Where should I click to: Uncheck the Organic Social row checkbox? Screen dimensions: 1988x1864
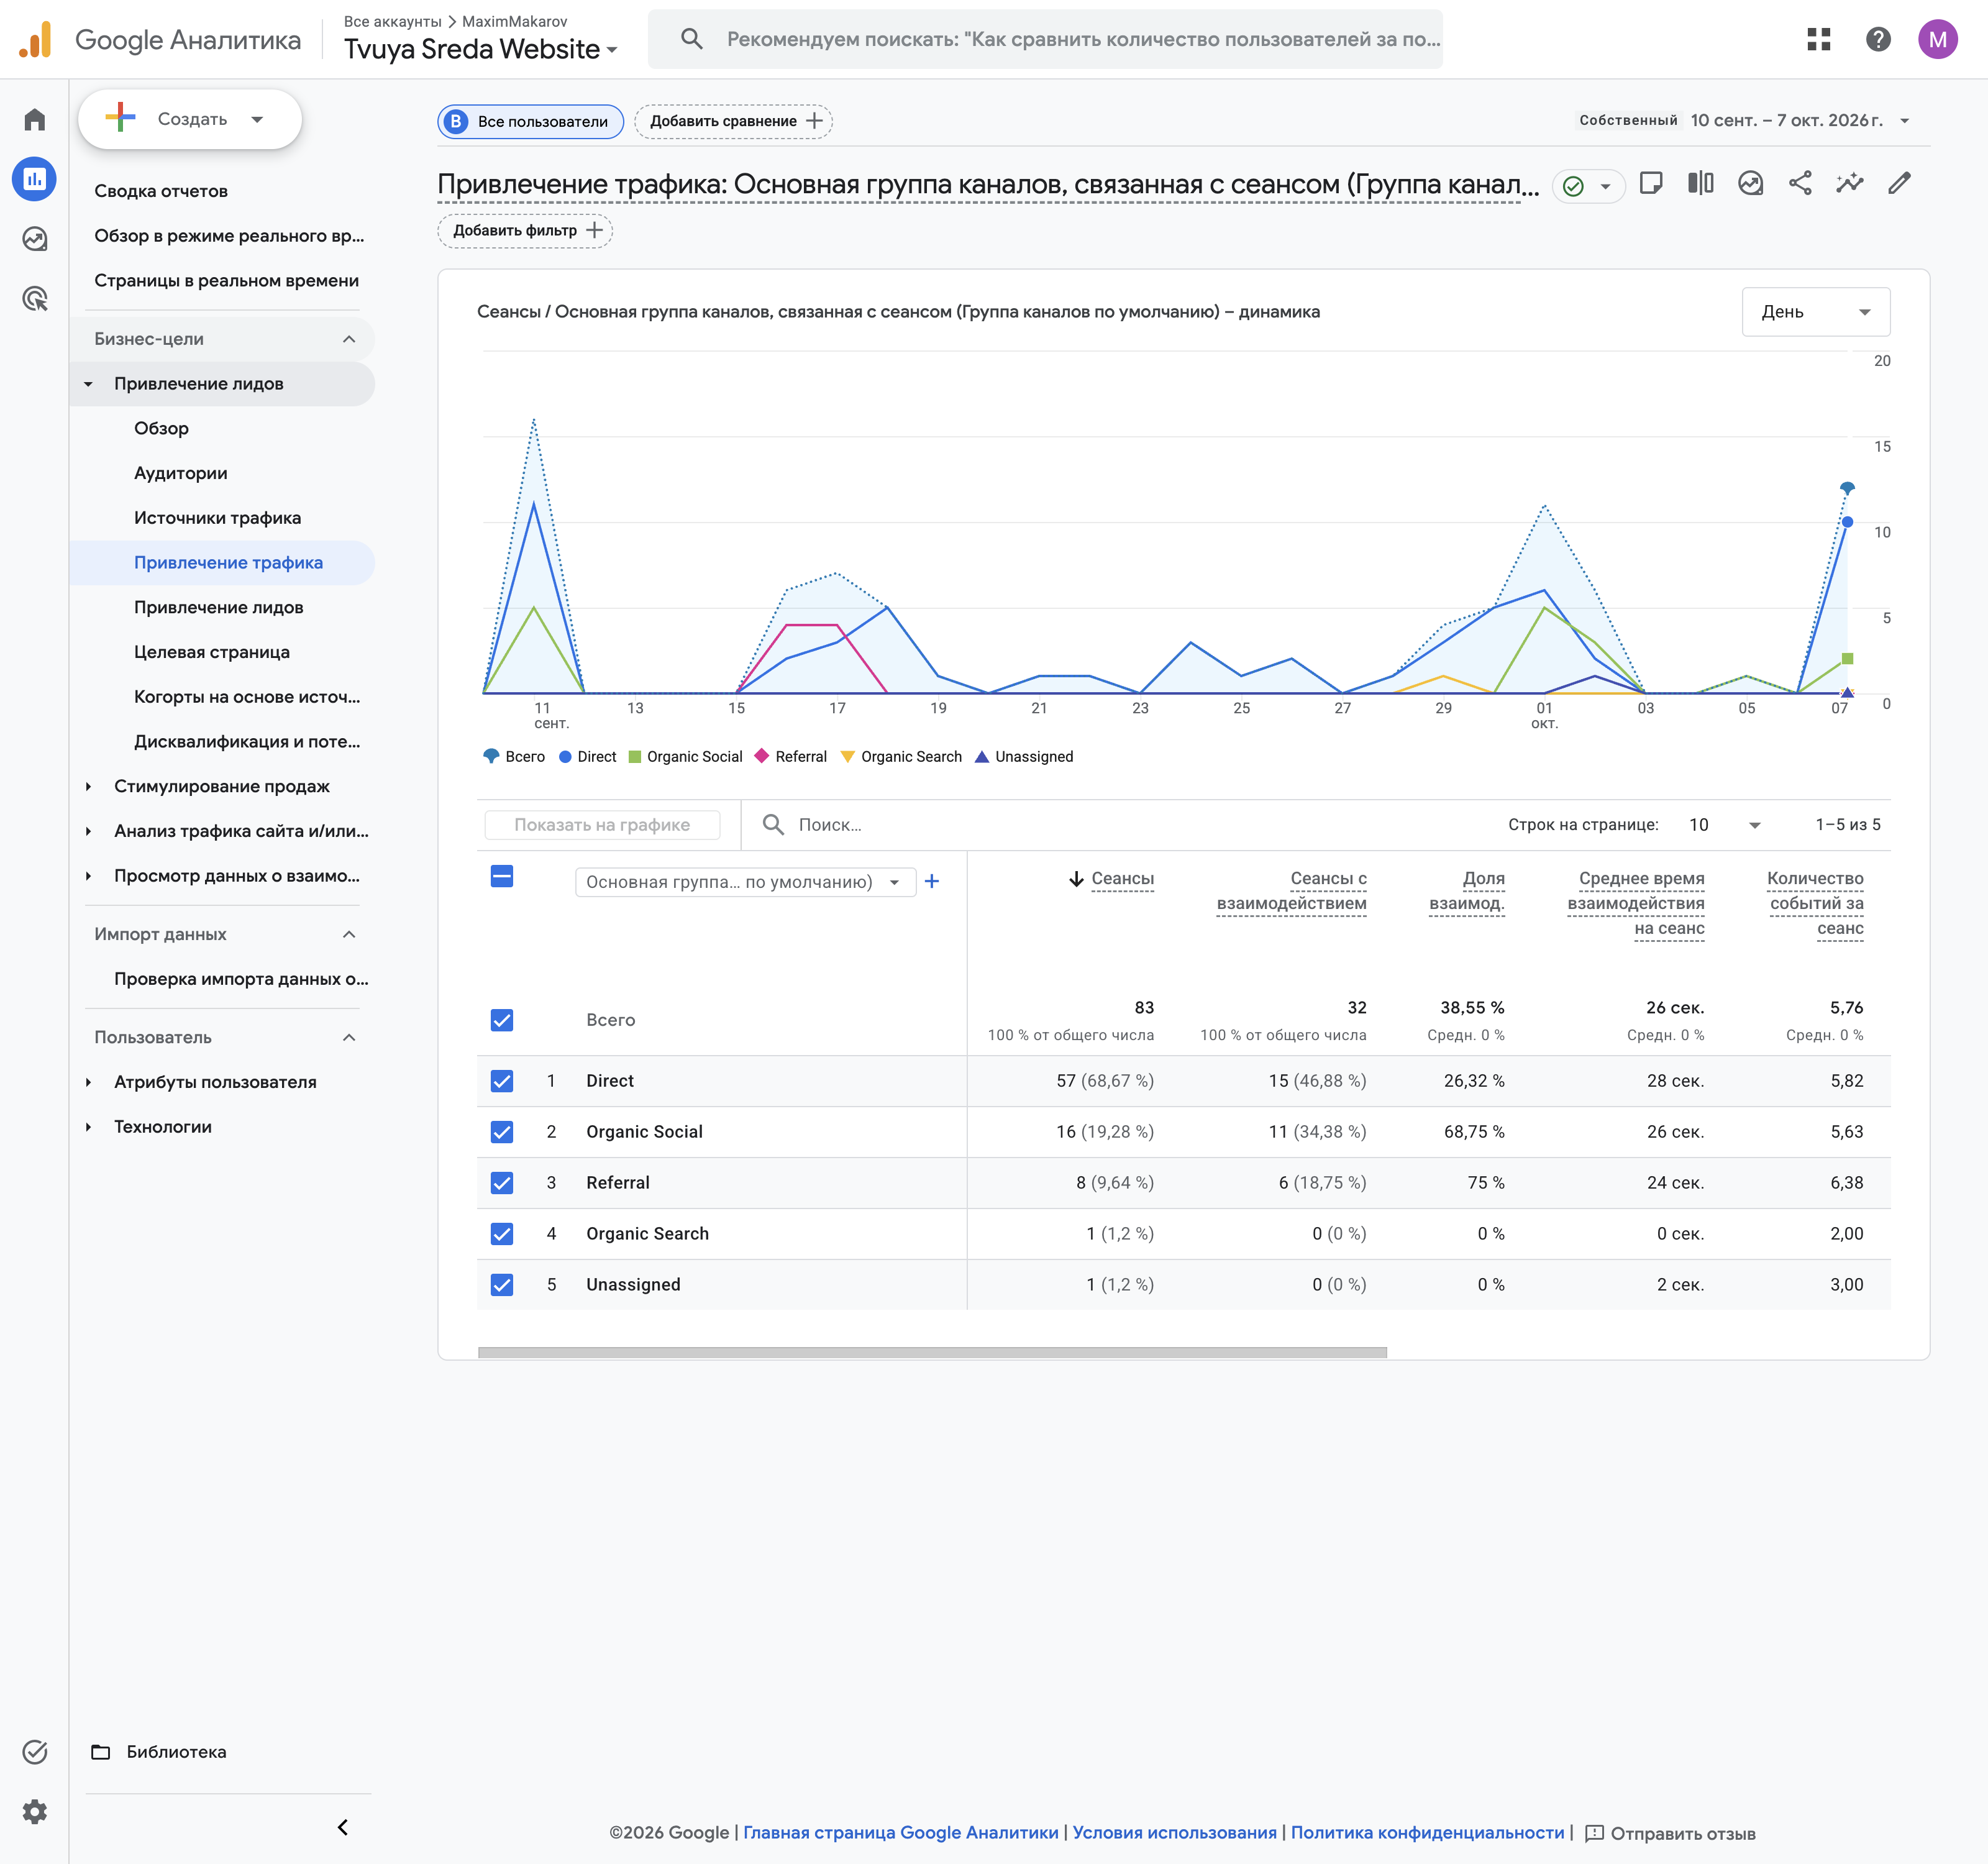tap(502, 1132)
